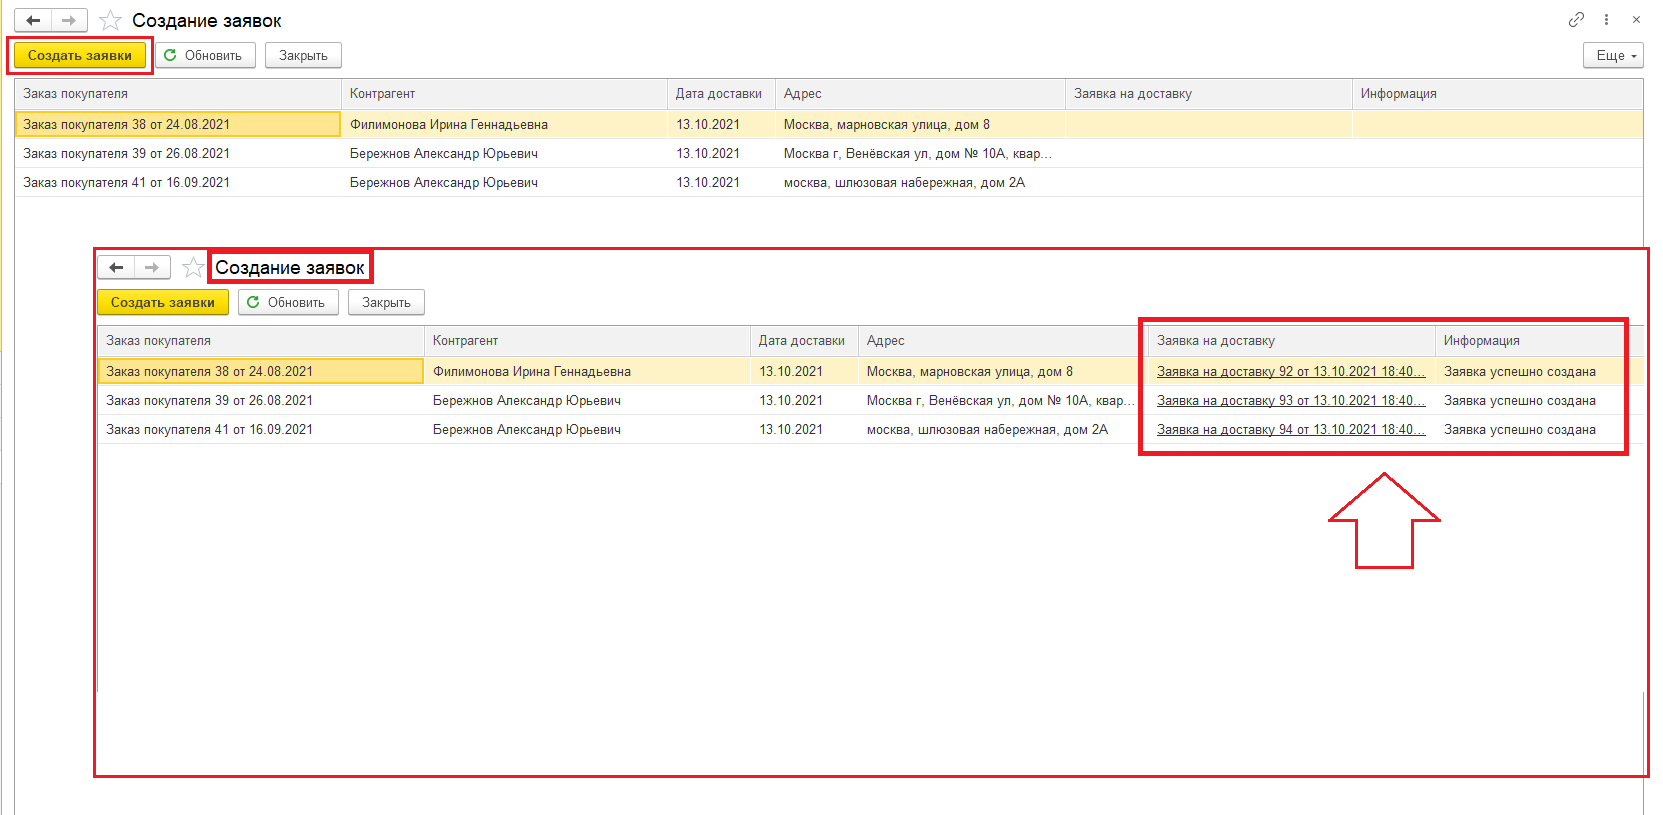Click Филимонова Ирина Геннадьевна in inset form

coord(532,371)
